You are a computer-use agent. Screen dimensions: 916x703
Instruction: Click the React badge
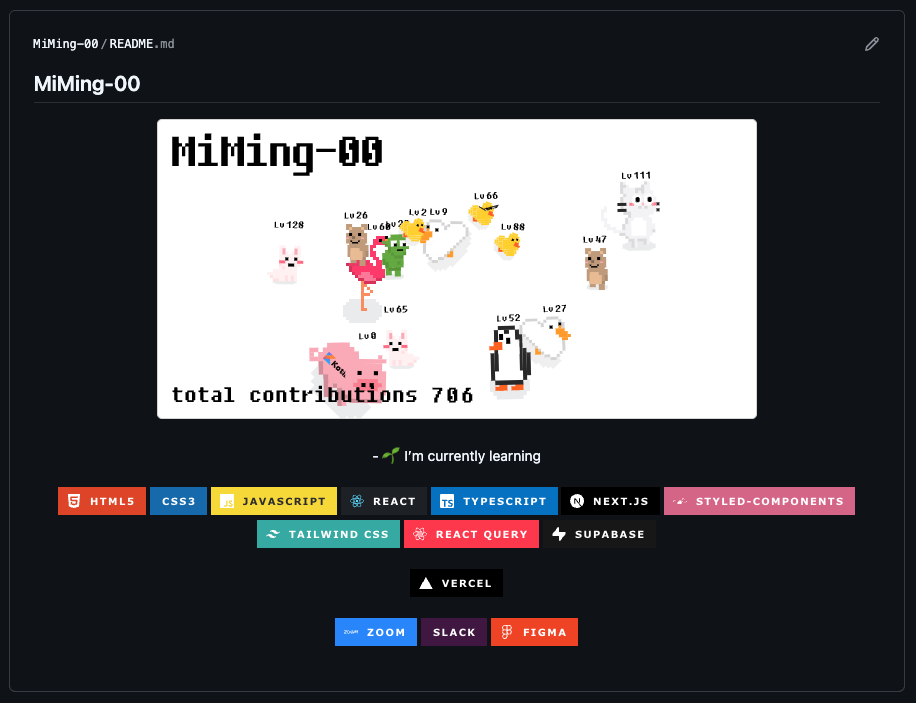(x=384, y=501)
